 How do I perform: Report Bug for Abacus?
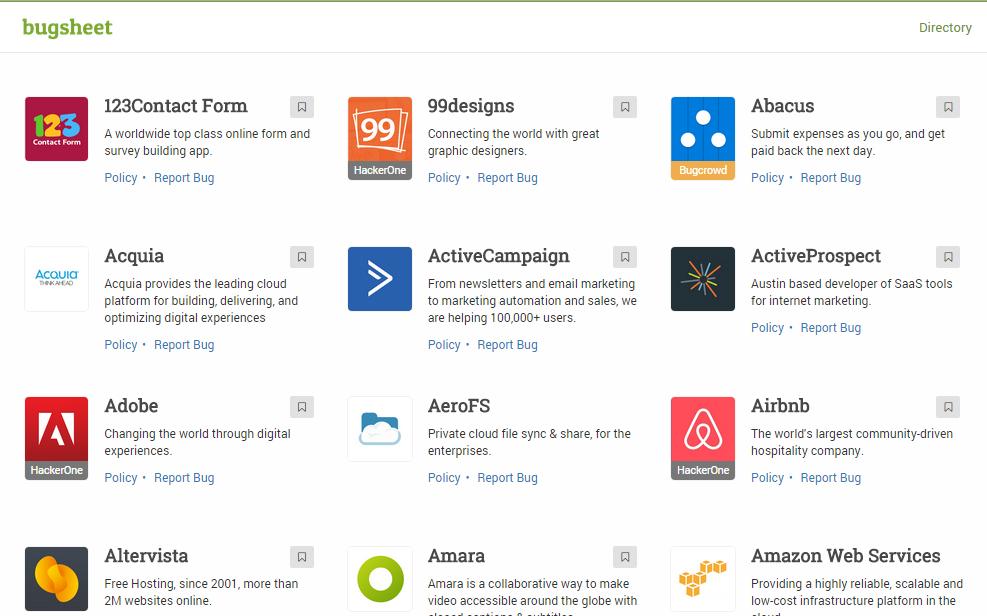831,178
